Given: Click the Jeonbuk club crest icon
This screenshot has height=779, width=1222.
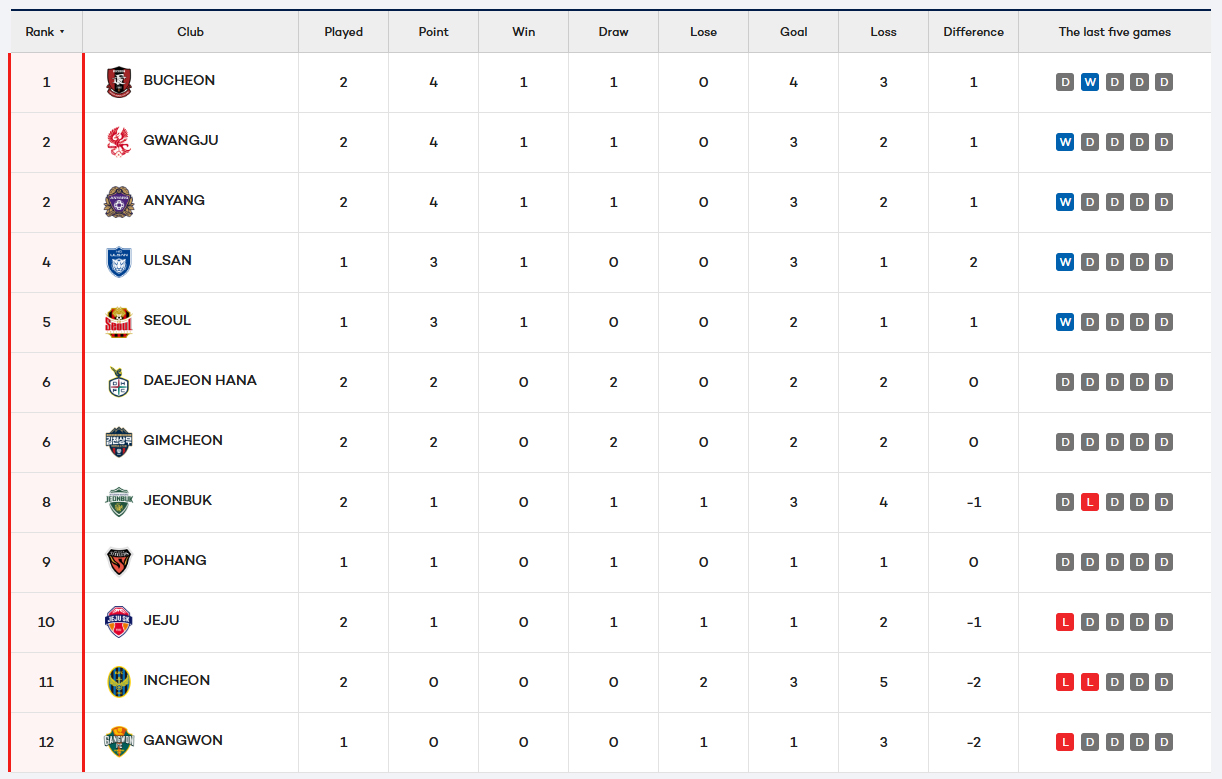Looking at the screenshot, I should 119,502.
